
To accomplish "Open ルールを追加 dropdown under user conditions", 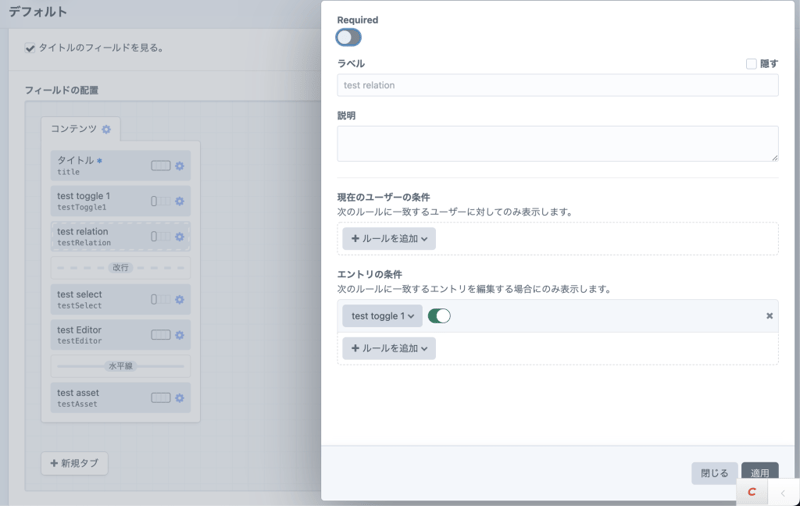I will coord(389,239).
